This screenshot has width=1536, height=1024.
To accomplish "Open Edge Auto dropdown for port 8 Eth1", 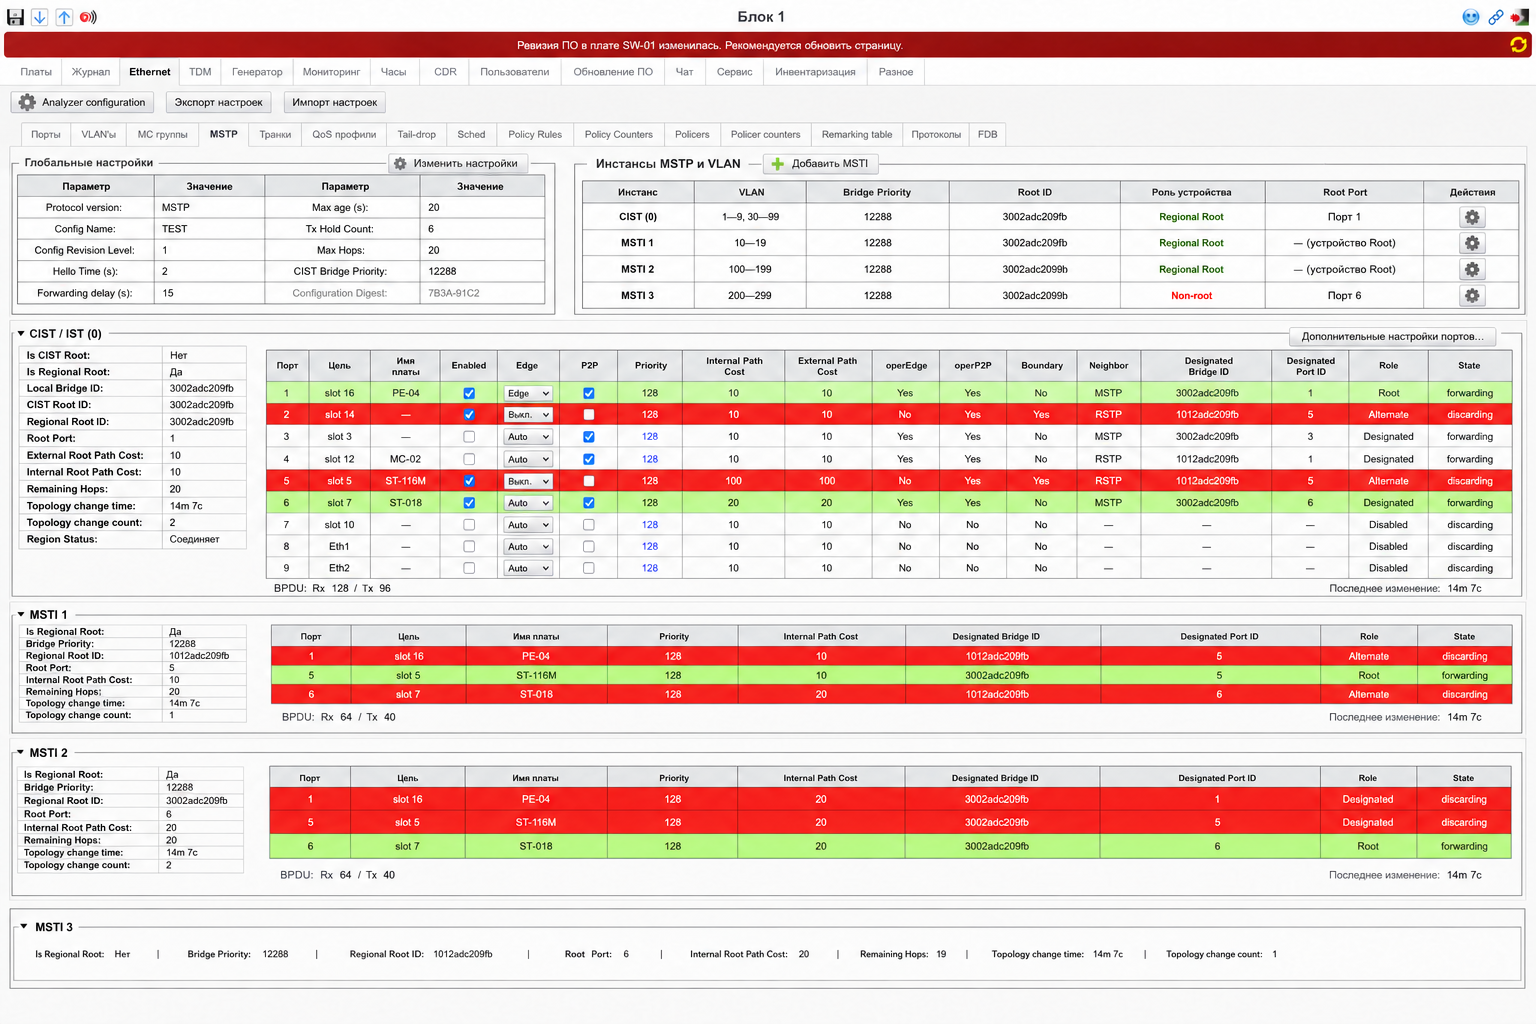I will point(528,546).
